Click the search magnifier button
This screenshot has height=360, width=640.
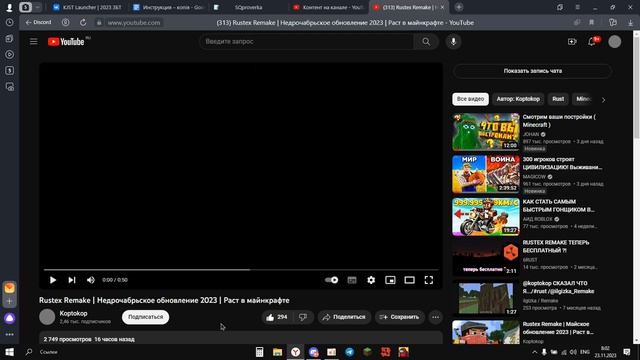(x=426, y=42)
